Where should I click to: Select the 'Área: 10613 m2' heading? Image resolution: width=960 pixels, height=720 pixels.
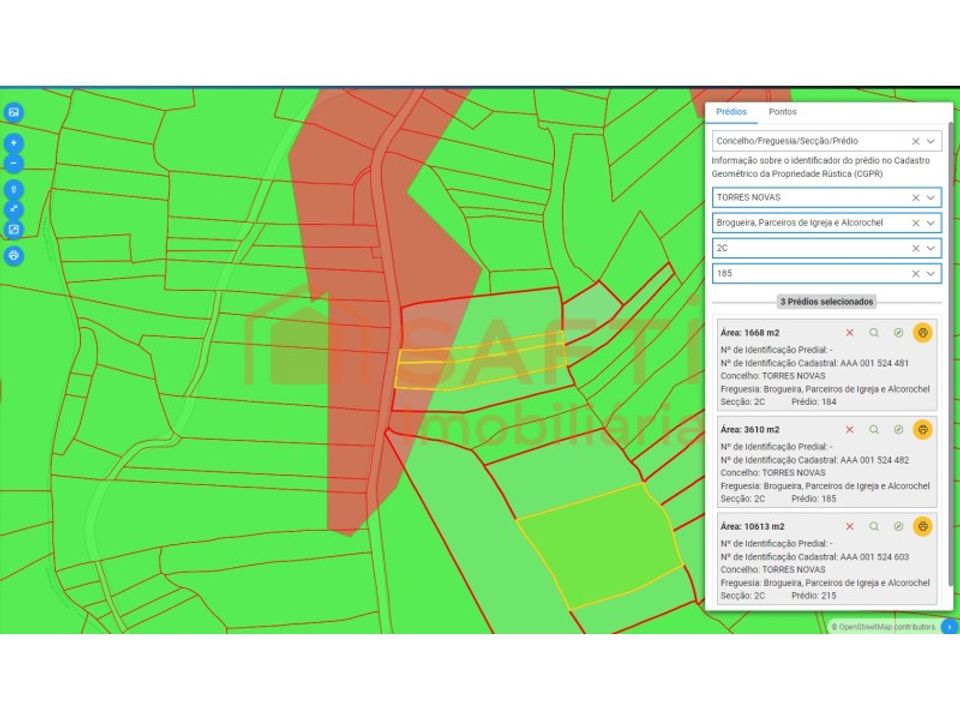coord(752,527)
